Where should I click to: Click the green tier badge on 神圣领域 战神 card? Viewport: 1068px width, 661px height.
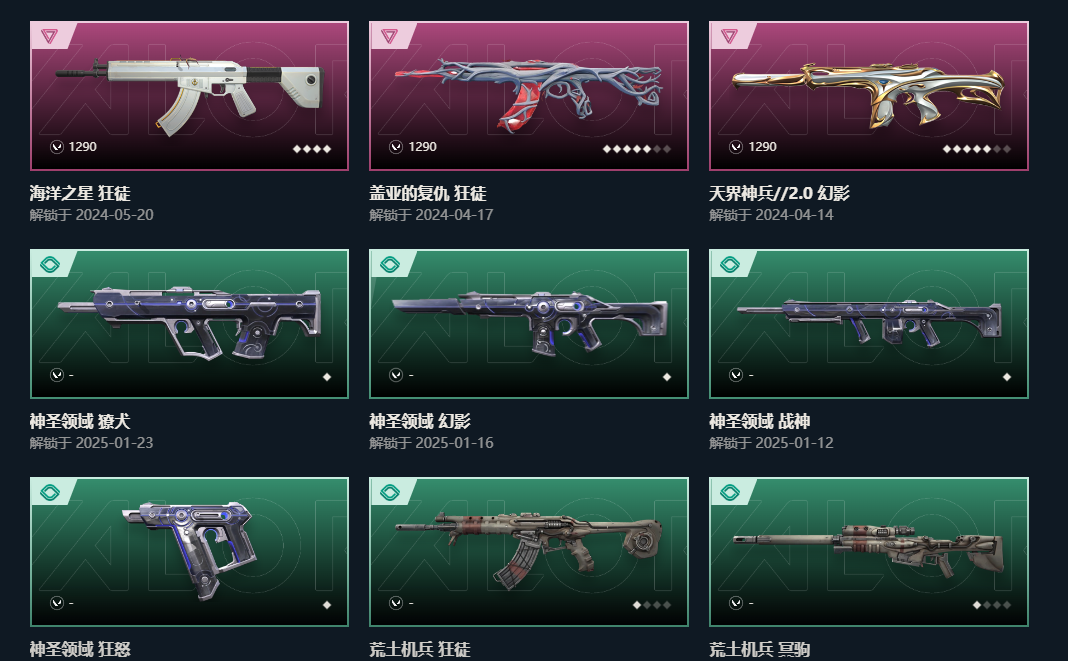point(729,264)
